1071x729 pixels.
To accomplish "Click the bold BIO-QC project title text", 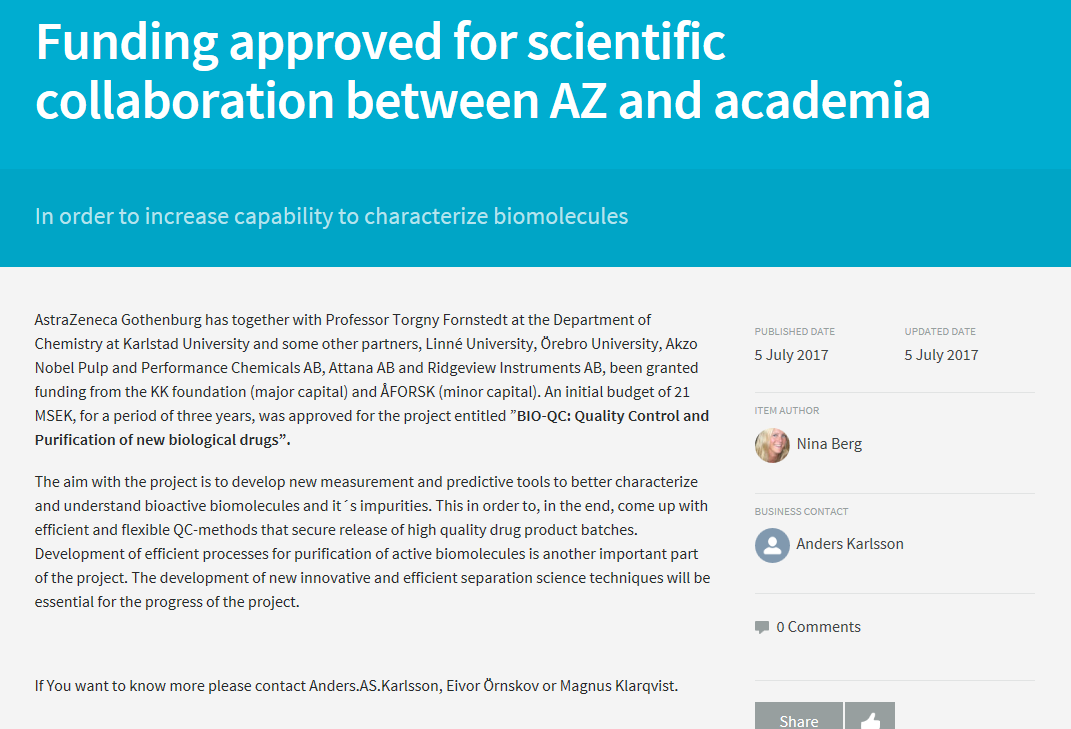I will 372,428.
